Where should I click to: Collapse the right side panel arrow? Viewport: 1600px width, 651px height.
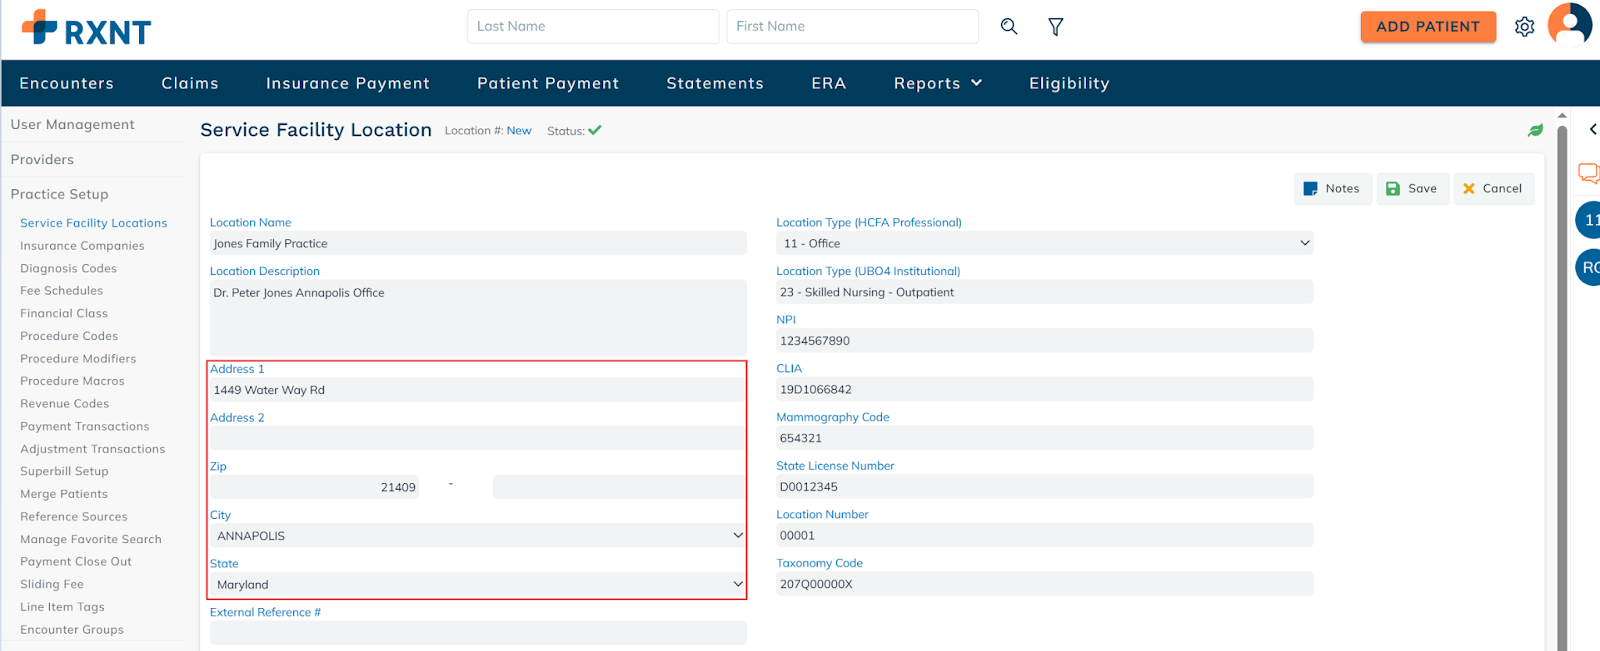[1592, 129]
